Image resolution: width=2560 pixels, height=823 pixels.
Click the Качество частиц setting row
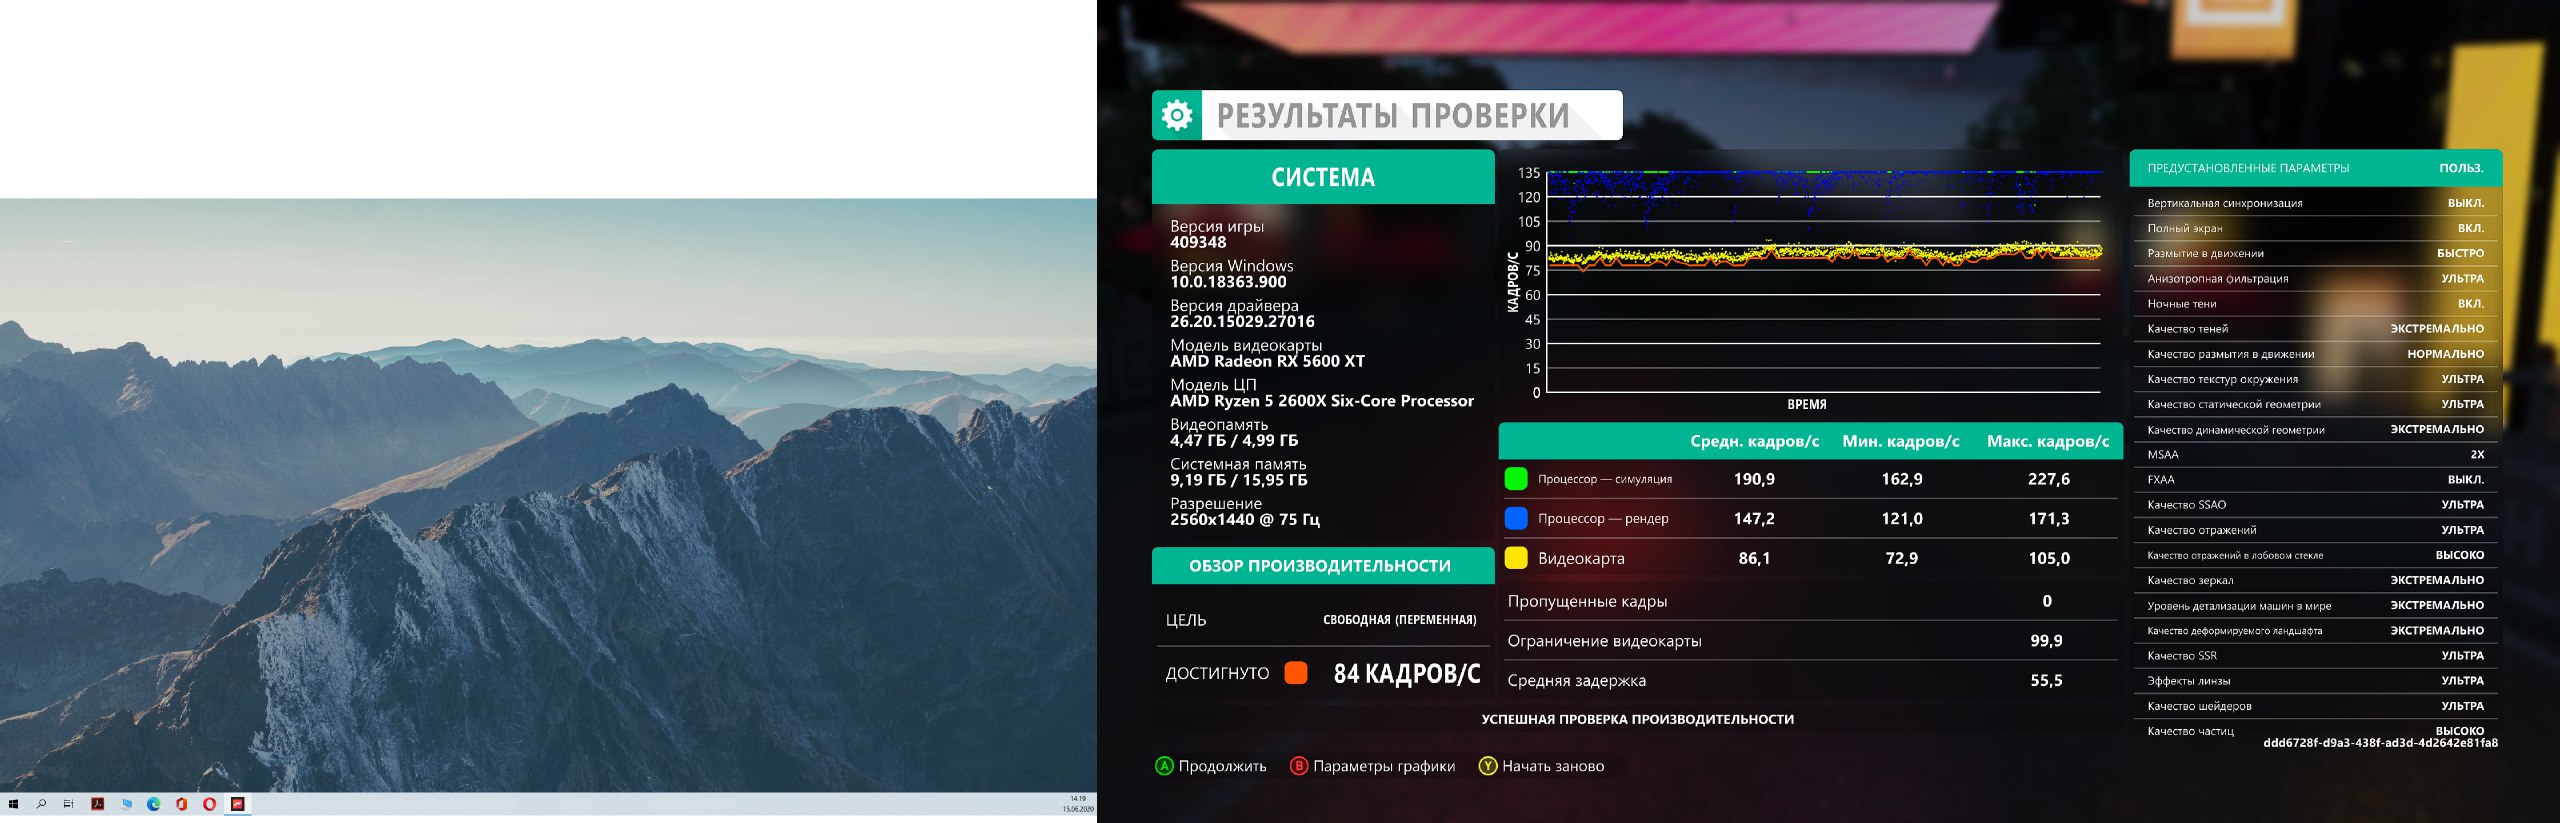[2316, 731]
